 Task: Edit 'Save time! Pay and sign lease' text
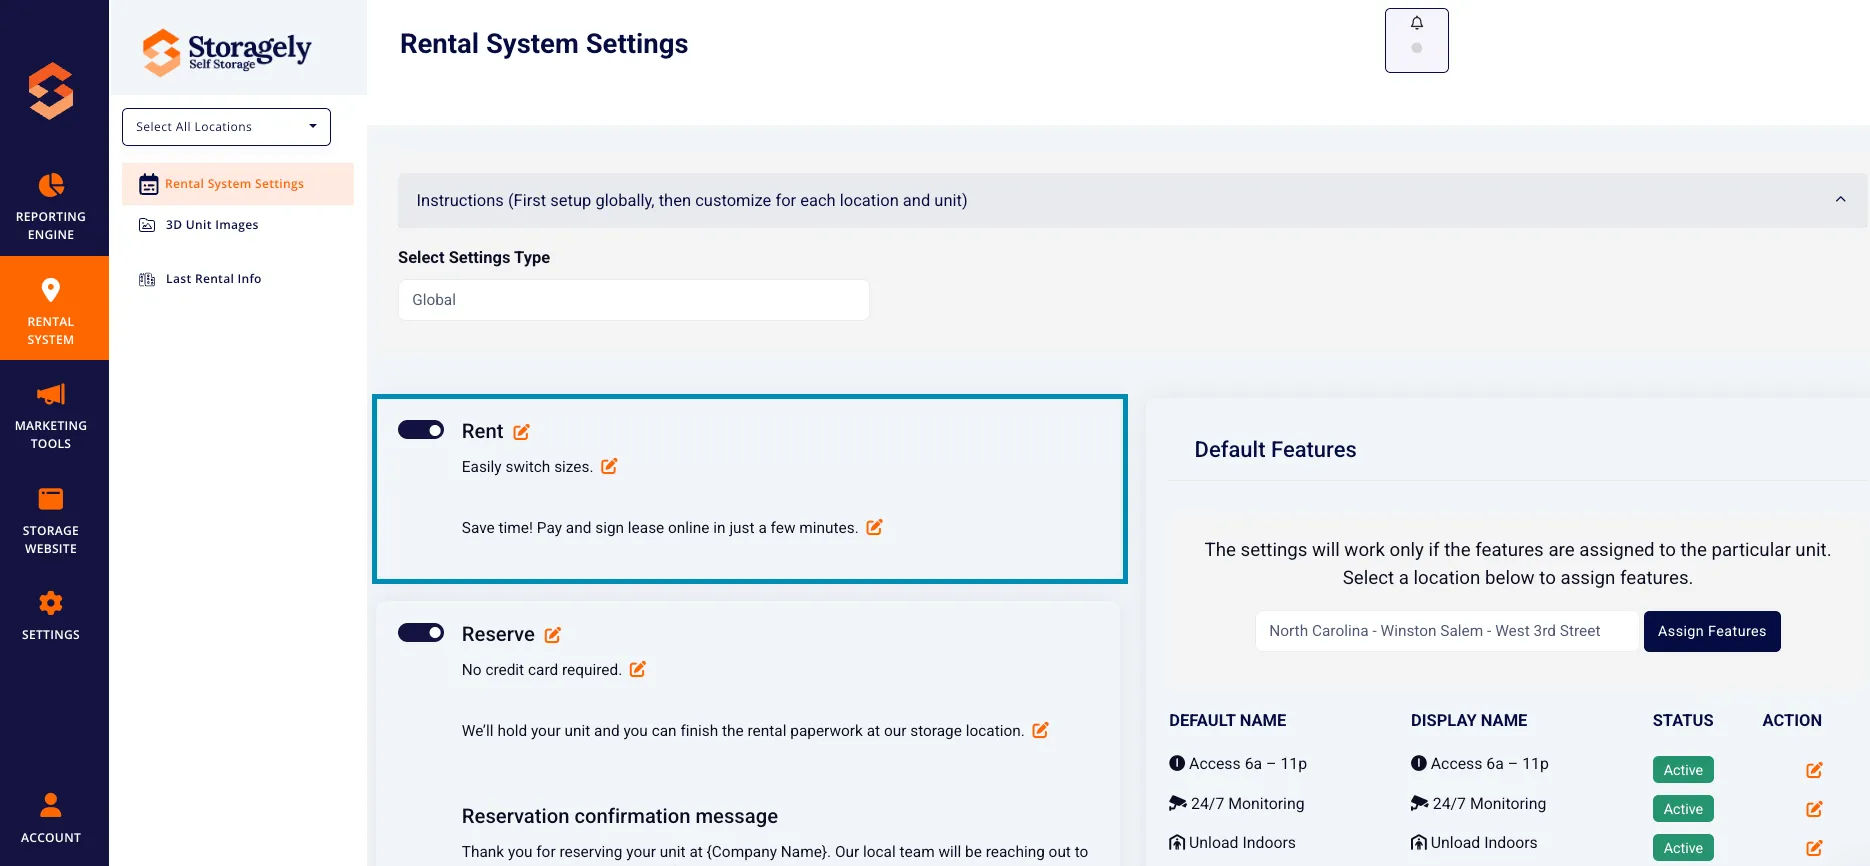(874, 527)
